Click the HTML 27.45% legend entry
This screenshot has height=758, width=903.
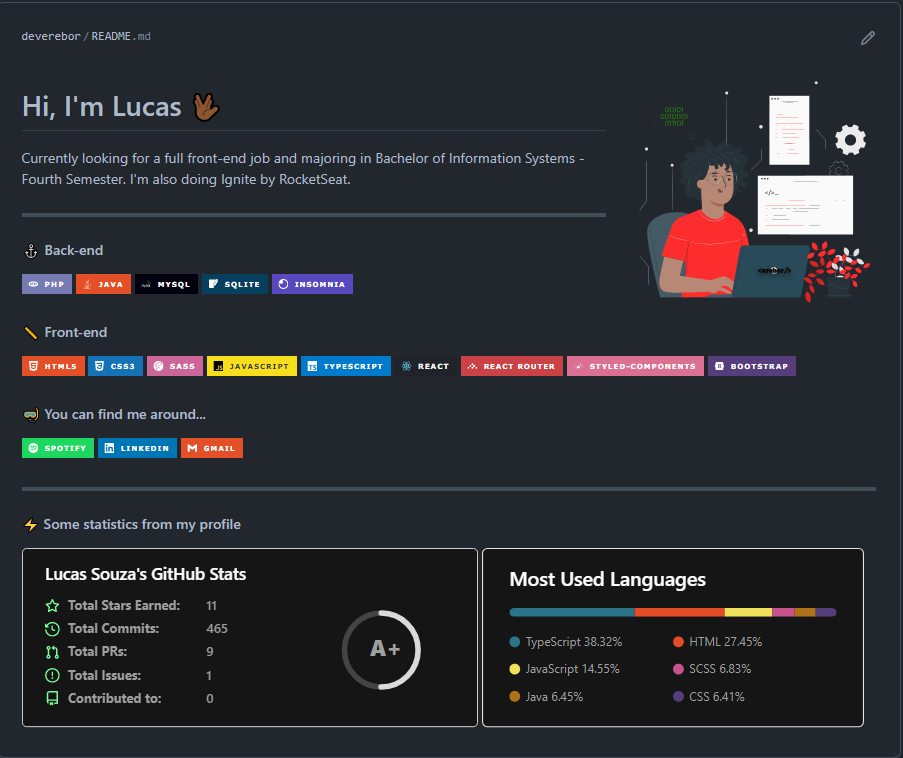click(x=718, y=642)
